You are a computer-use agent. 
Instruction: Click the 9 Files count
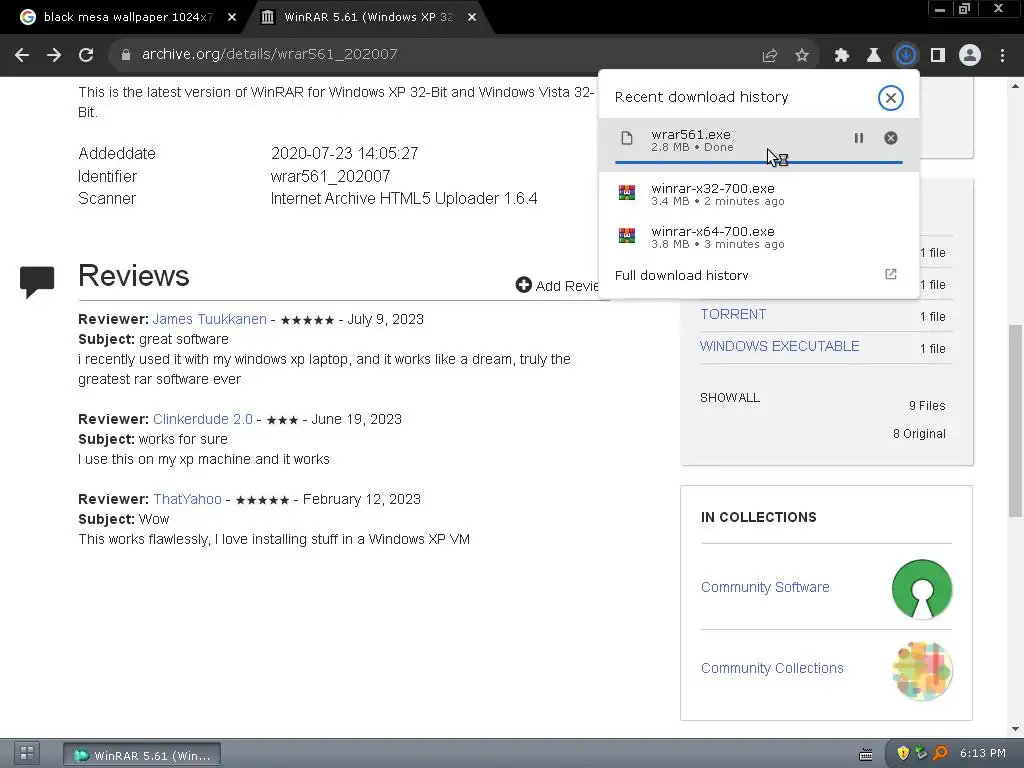click(927, 406)
